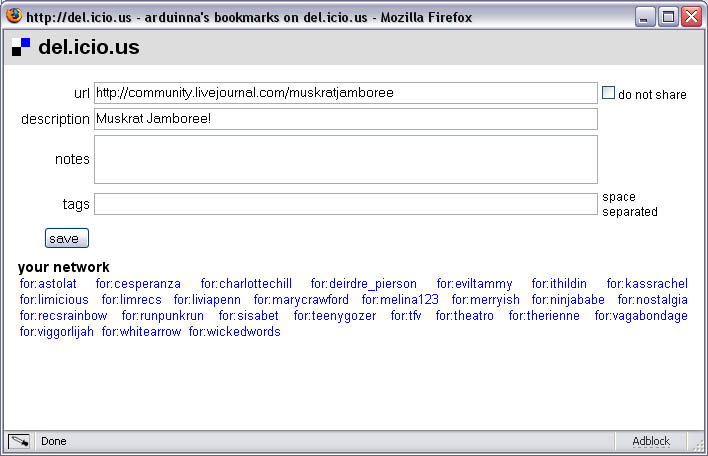
Task: Select the for:charlottechill tag
Action: [x=246, y=284]
